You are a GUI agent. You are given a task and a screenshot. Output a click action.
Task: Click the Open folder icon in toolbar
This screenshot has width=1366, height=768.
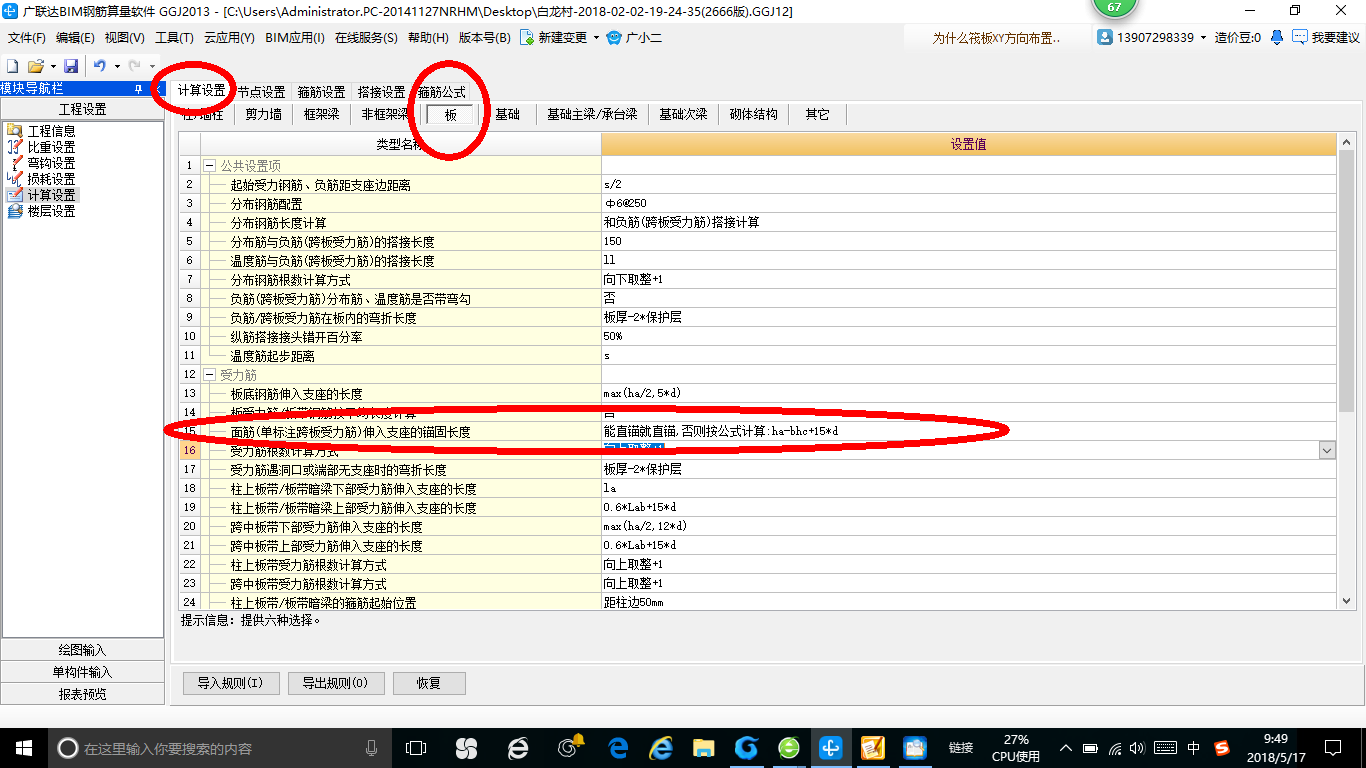pyautogui.click(x=35, y=66)
